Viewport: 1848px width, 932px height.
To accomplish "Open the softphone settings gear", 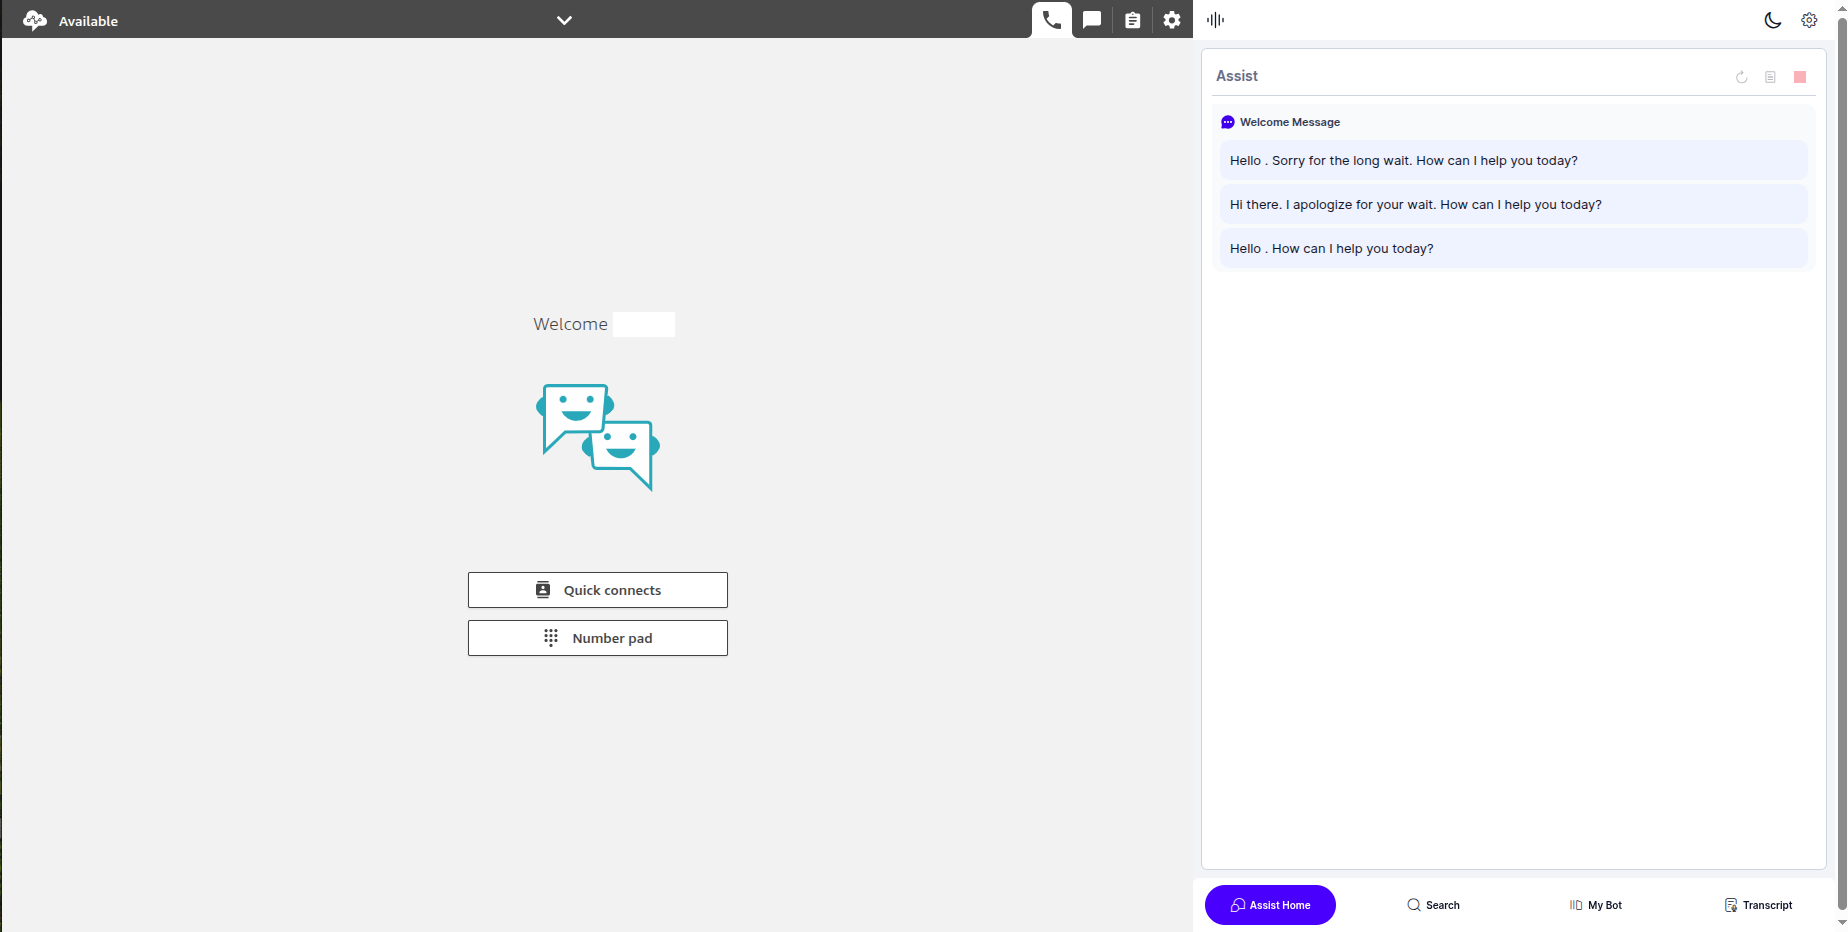I will pos(1172,20).
